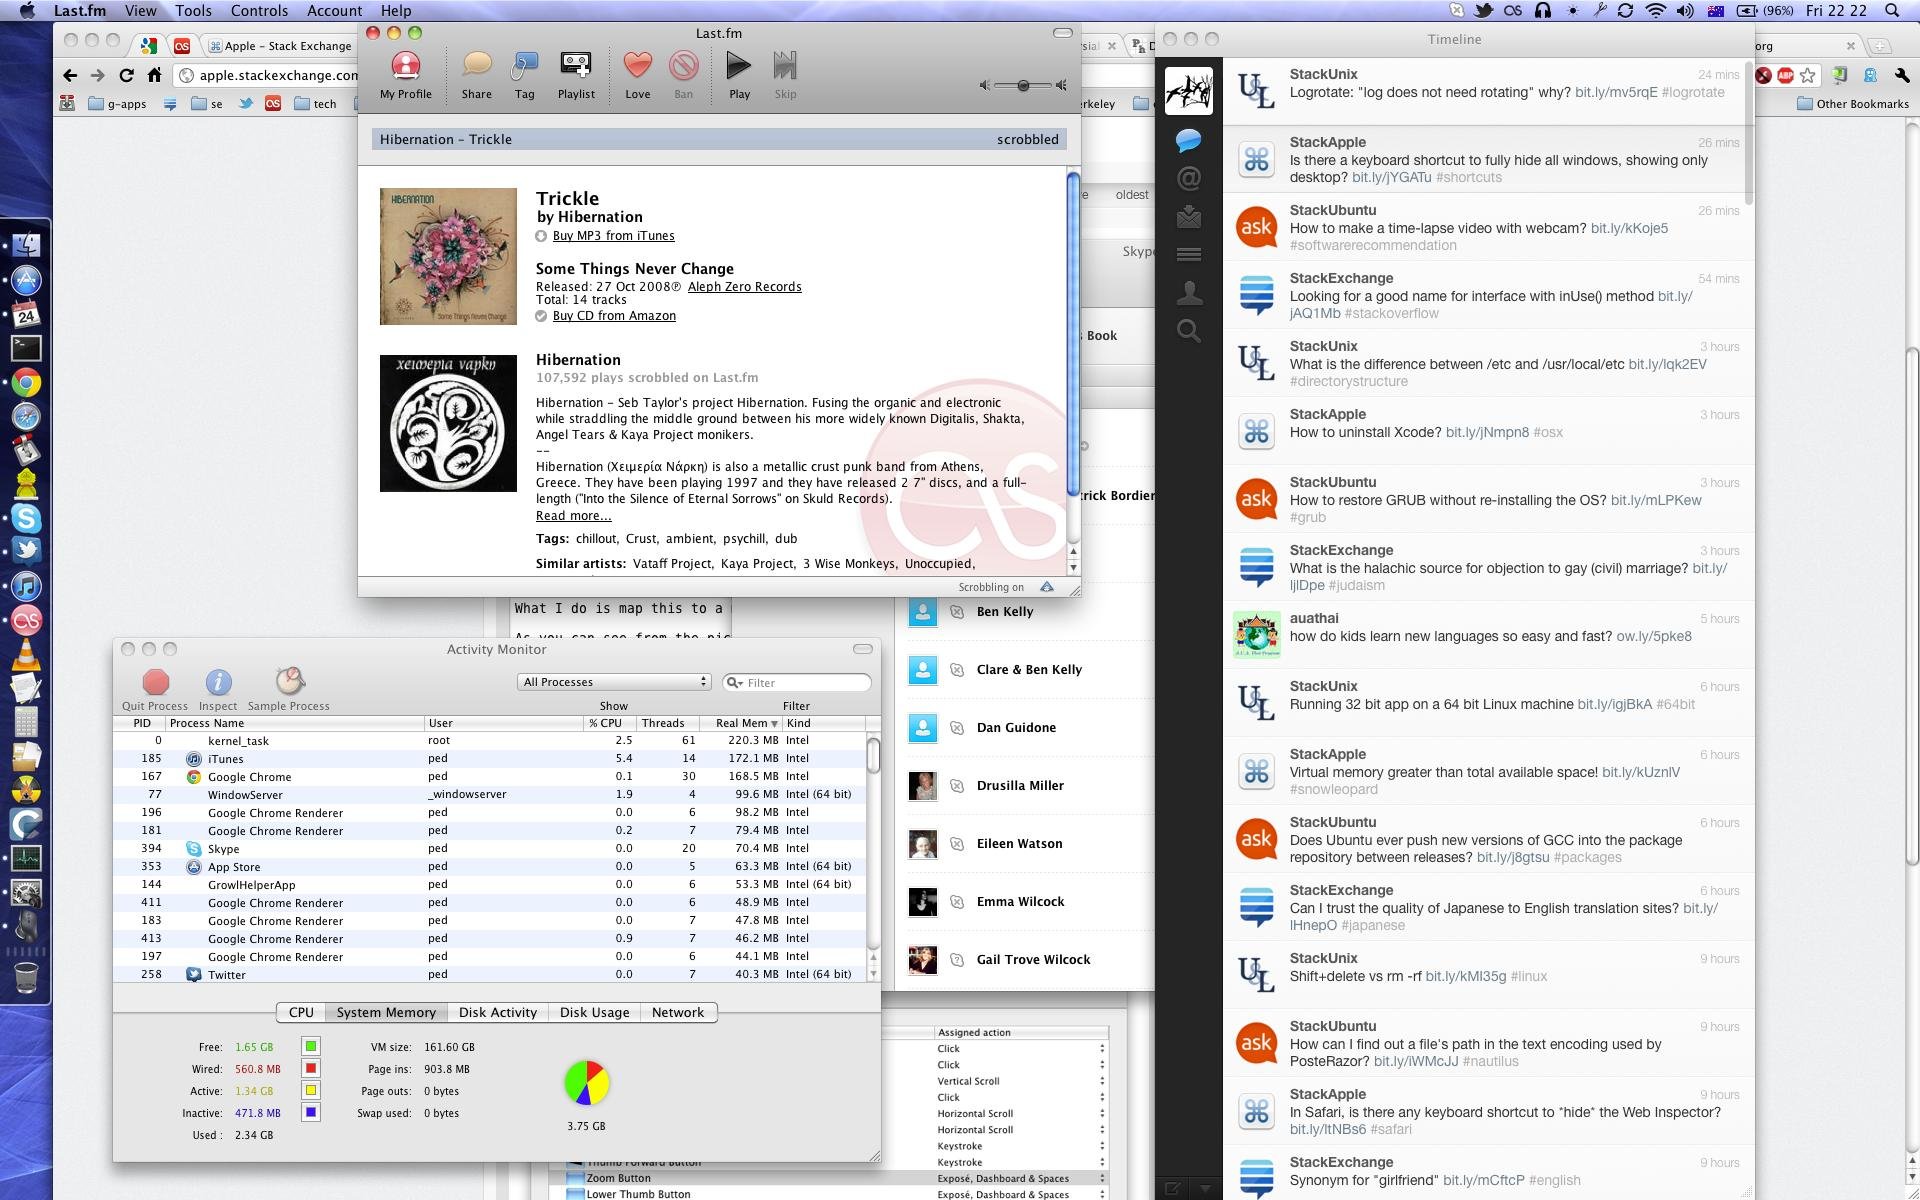Switch to the Network tab
Image resolution: width=1920 pixels, height=1200 pixels.
(x=678, y=1012)
